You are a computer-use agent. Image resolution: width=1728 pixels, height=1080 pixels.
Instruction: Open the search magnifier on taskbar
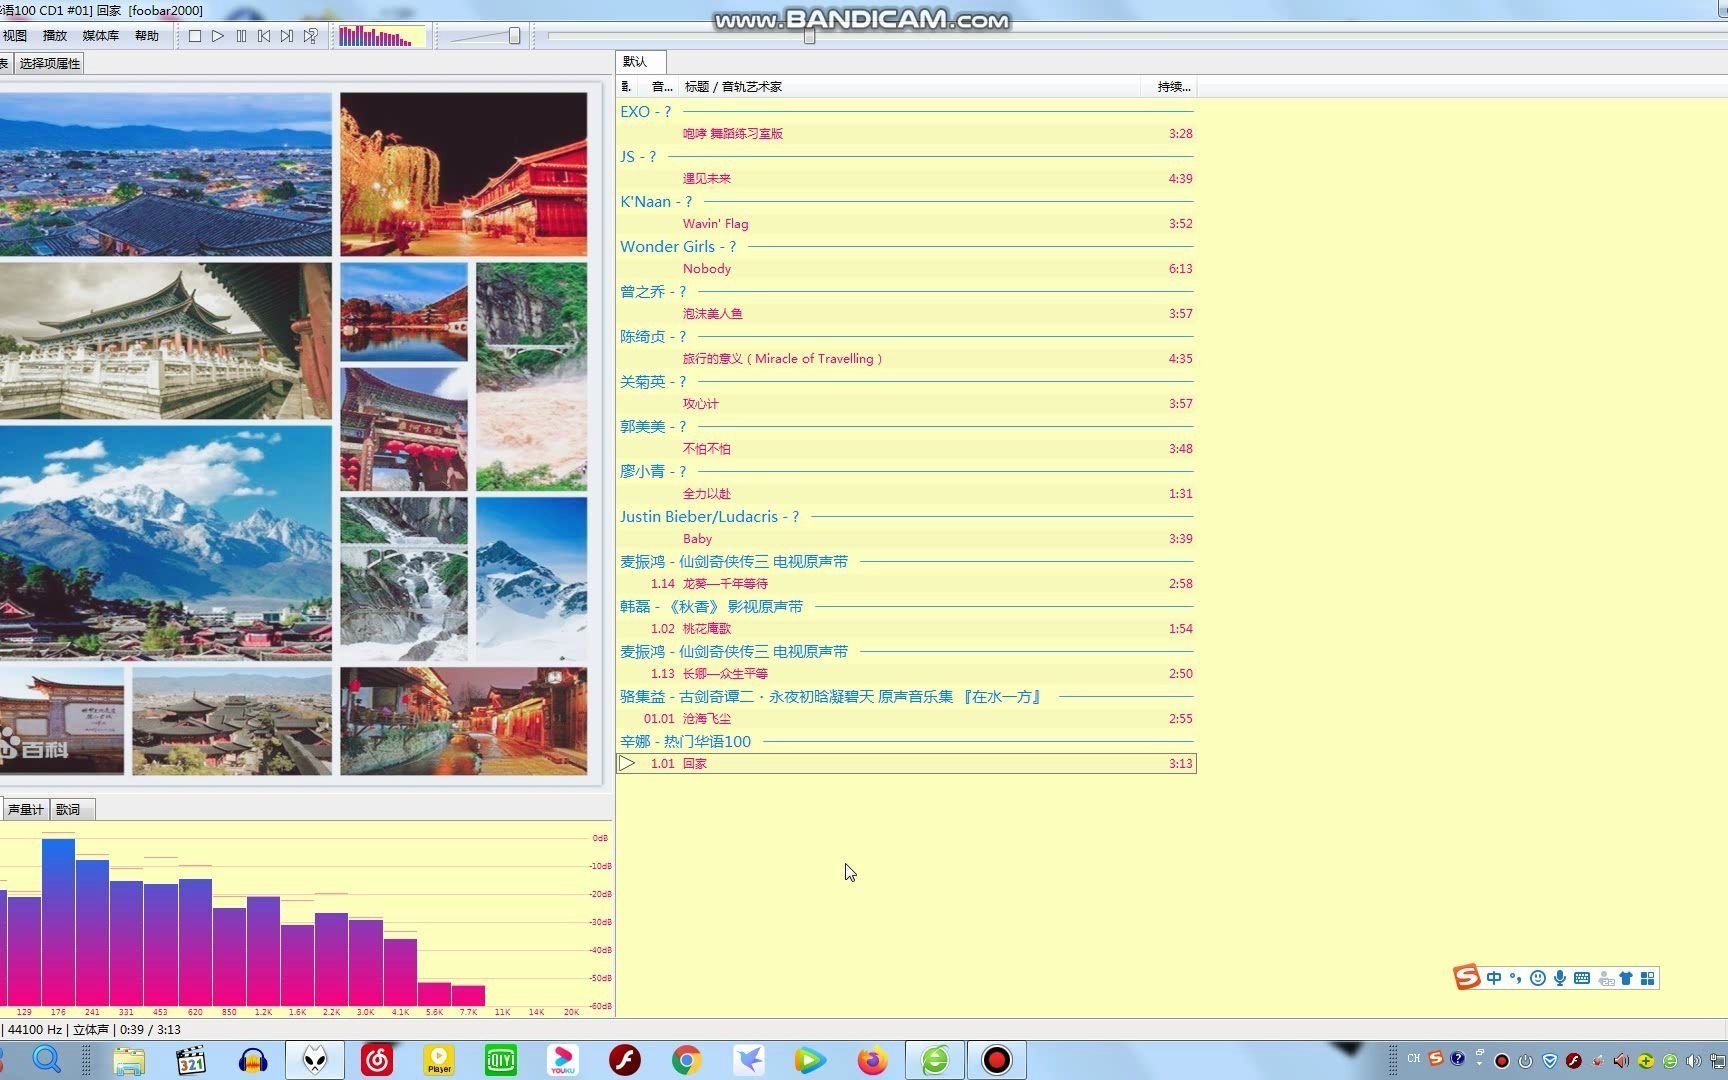47,1059
